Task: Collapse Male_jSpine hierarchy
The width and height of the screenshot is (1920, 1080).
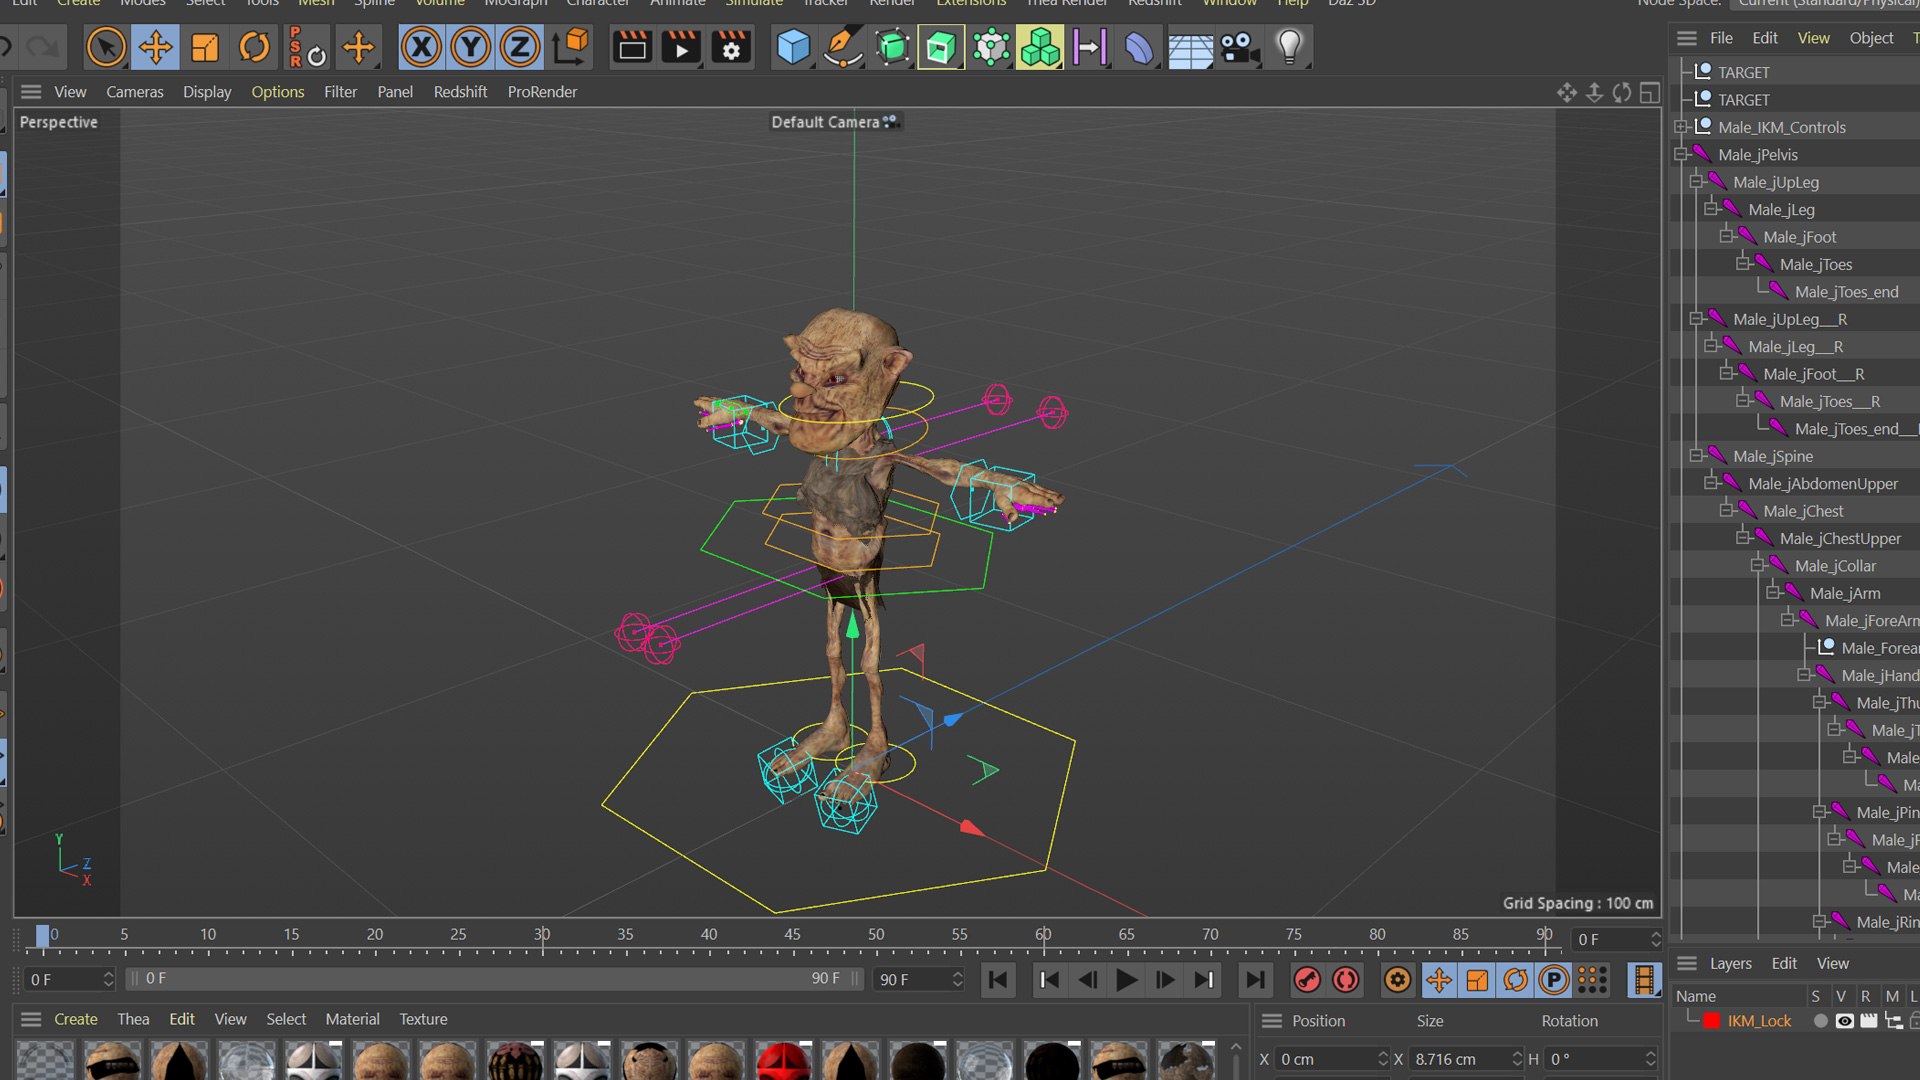Action: point(1697,456)
